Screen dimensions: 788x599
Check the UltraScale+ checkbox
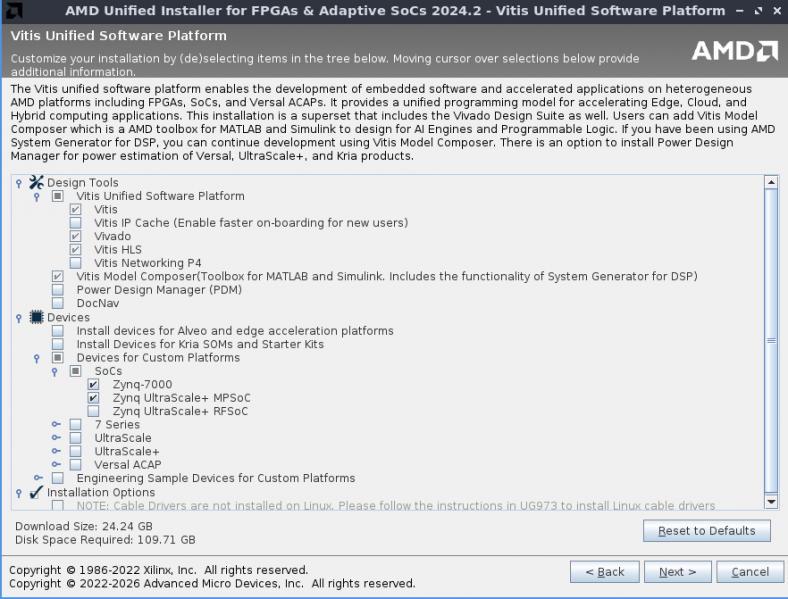click(x=75, y=451)
